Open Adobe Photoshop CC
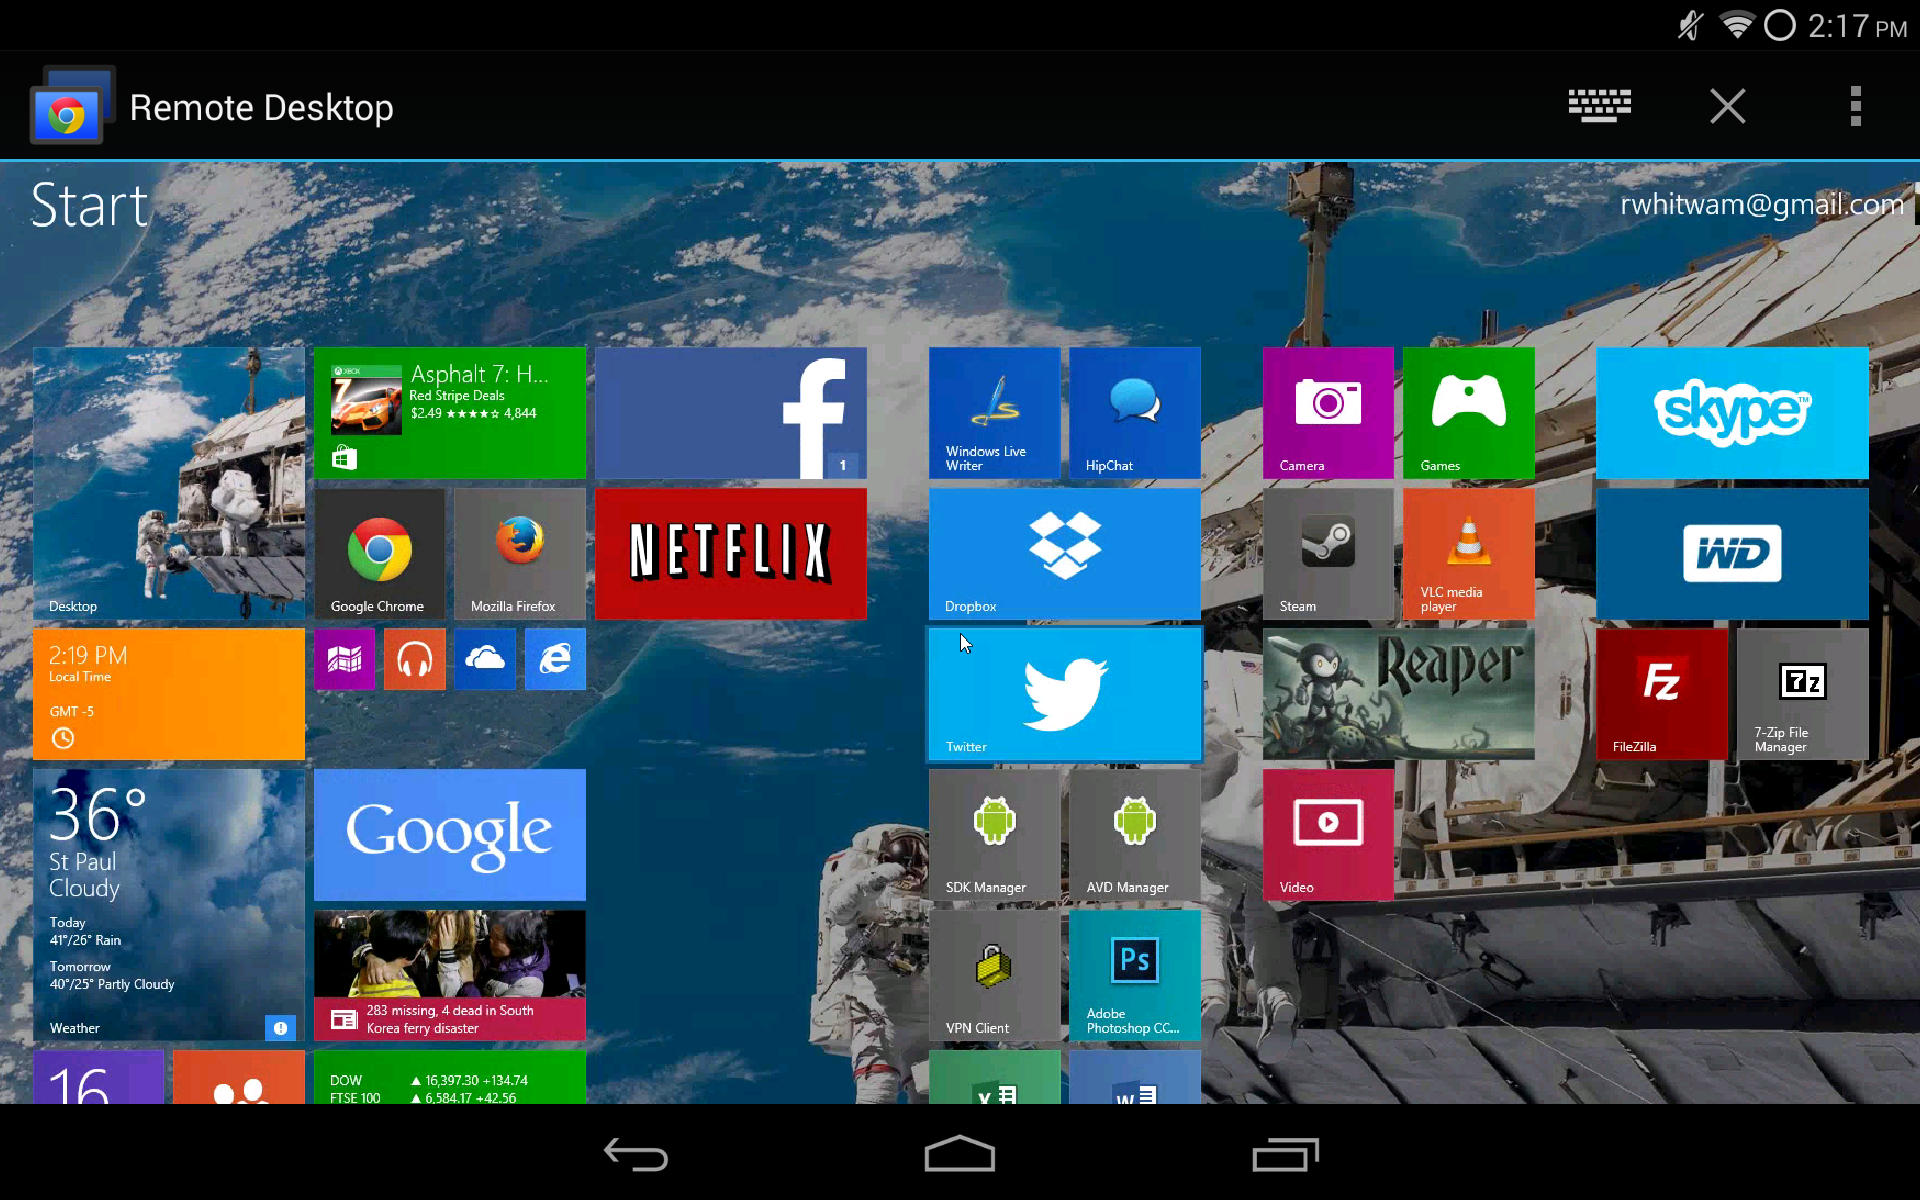 coord(1134,975)
